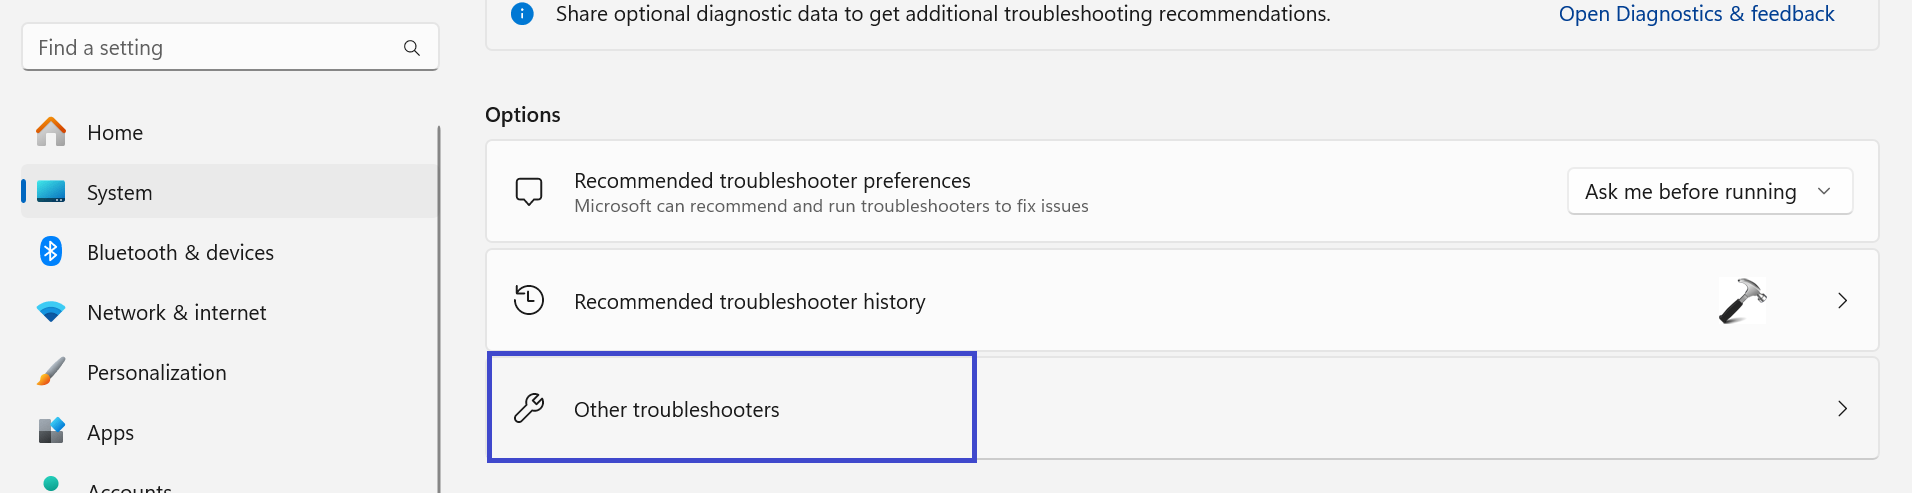Open the 'Ask me before running' dropdown
This screenshot has width=1912, height=493.
coord(1709,191)
